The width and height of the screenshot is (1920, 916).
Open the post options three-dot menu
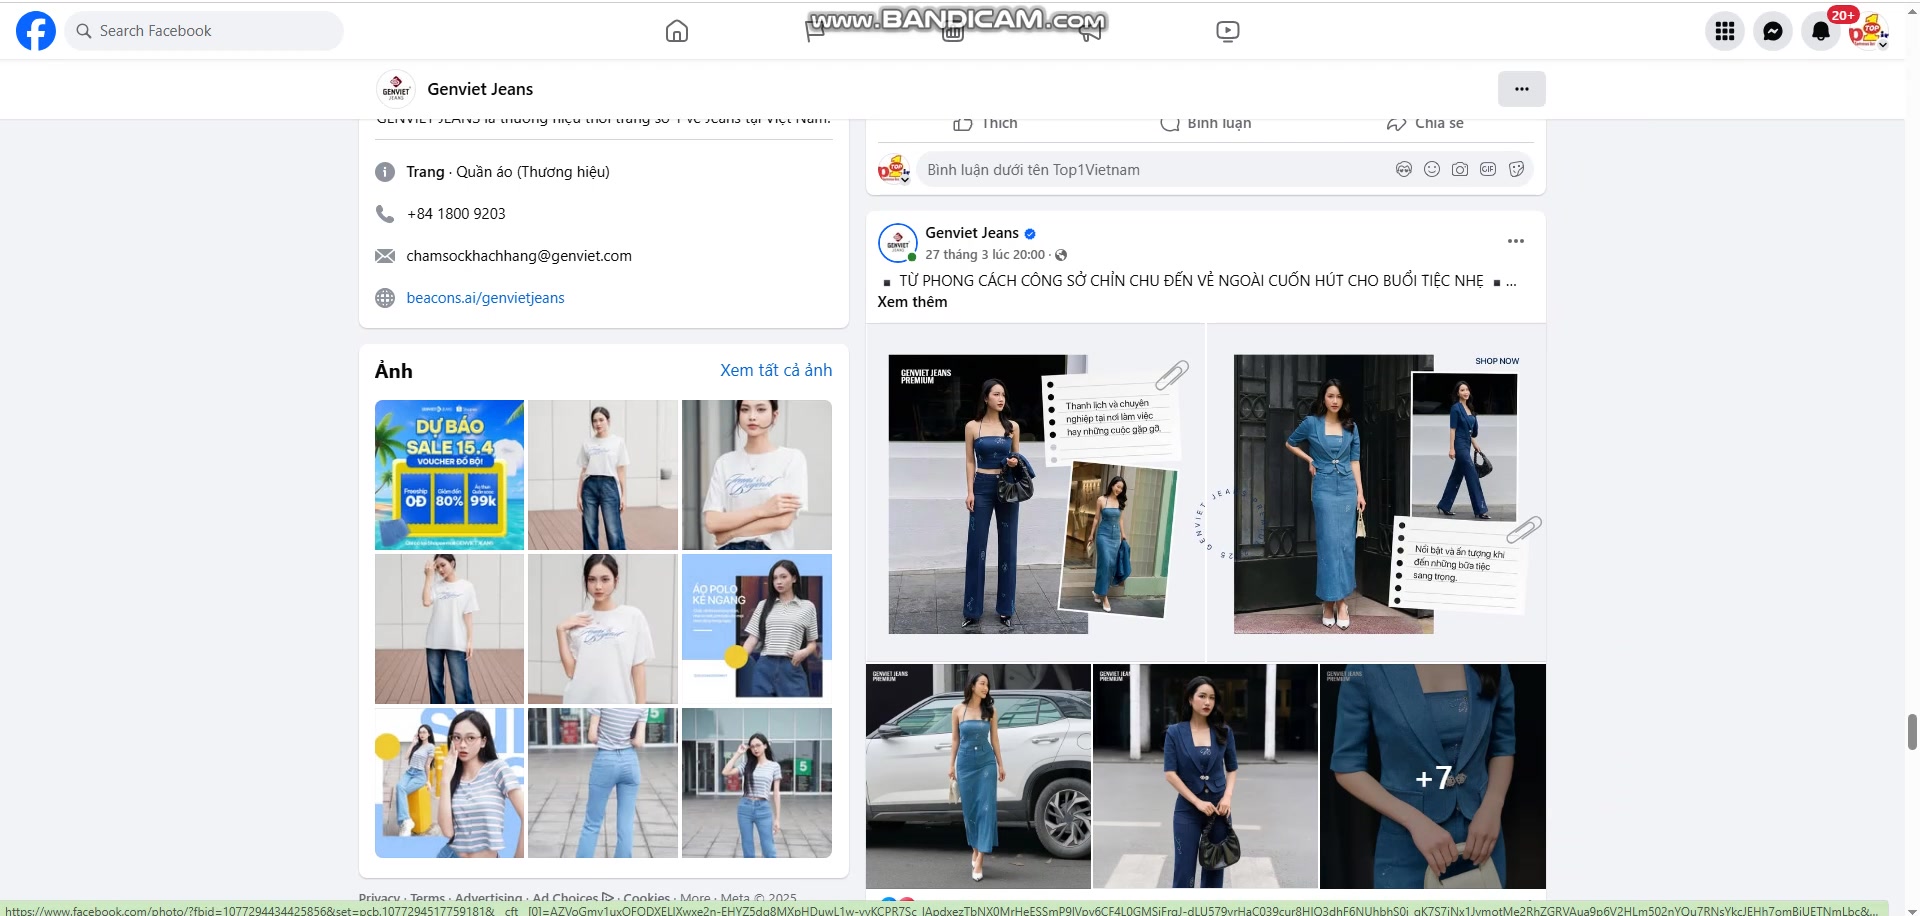1515,241
